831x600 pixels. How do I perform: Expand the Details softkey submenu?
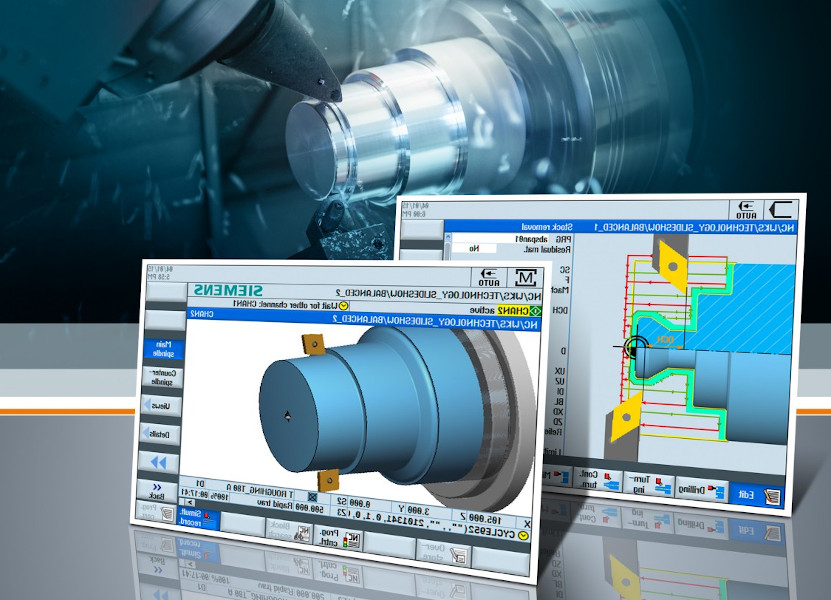(x=159, y=434)
